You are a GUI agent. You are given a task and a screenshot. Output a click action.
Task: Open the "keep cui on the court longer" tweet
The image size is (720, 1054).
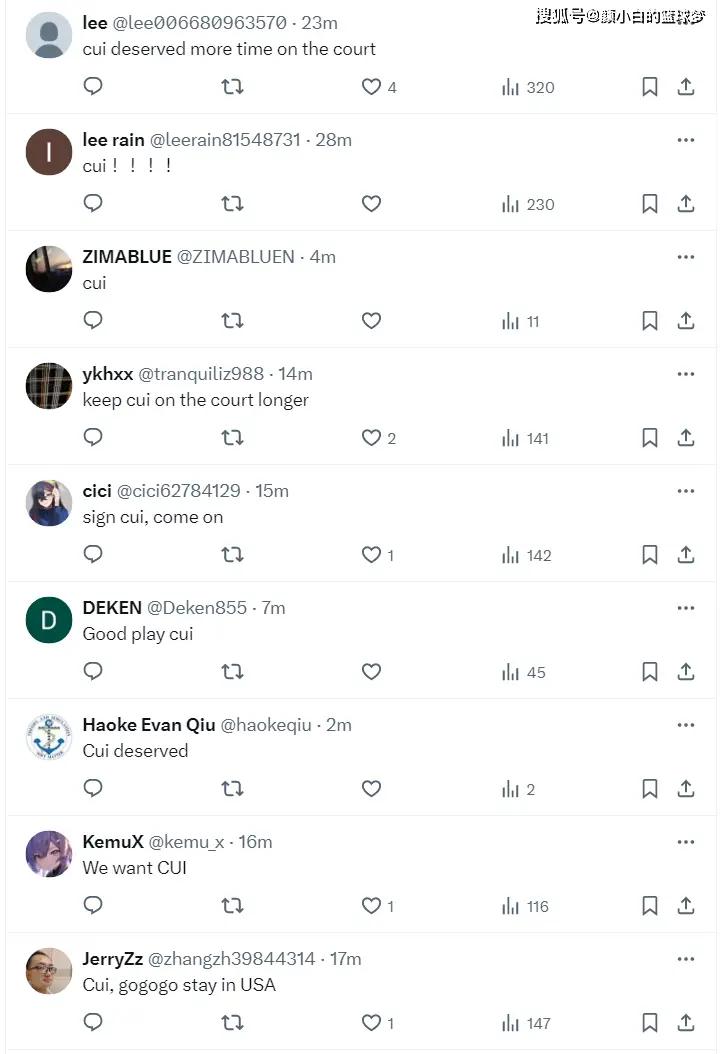[x=196, y=400]
